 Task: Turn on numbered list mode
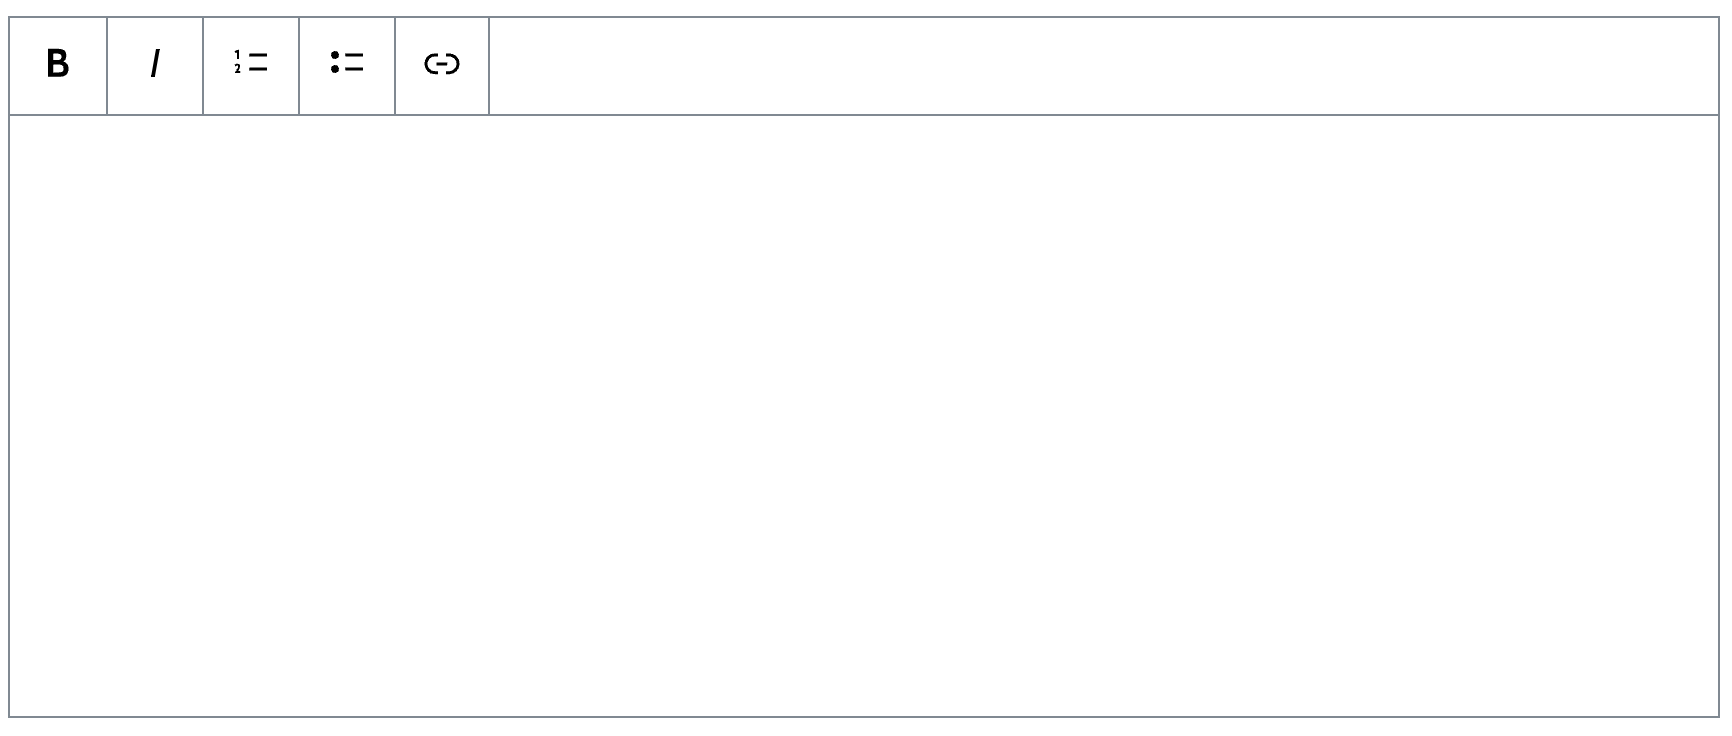(x=251, y=65)
